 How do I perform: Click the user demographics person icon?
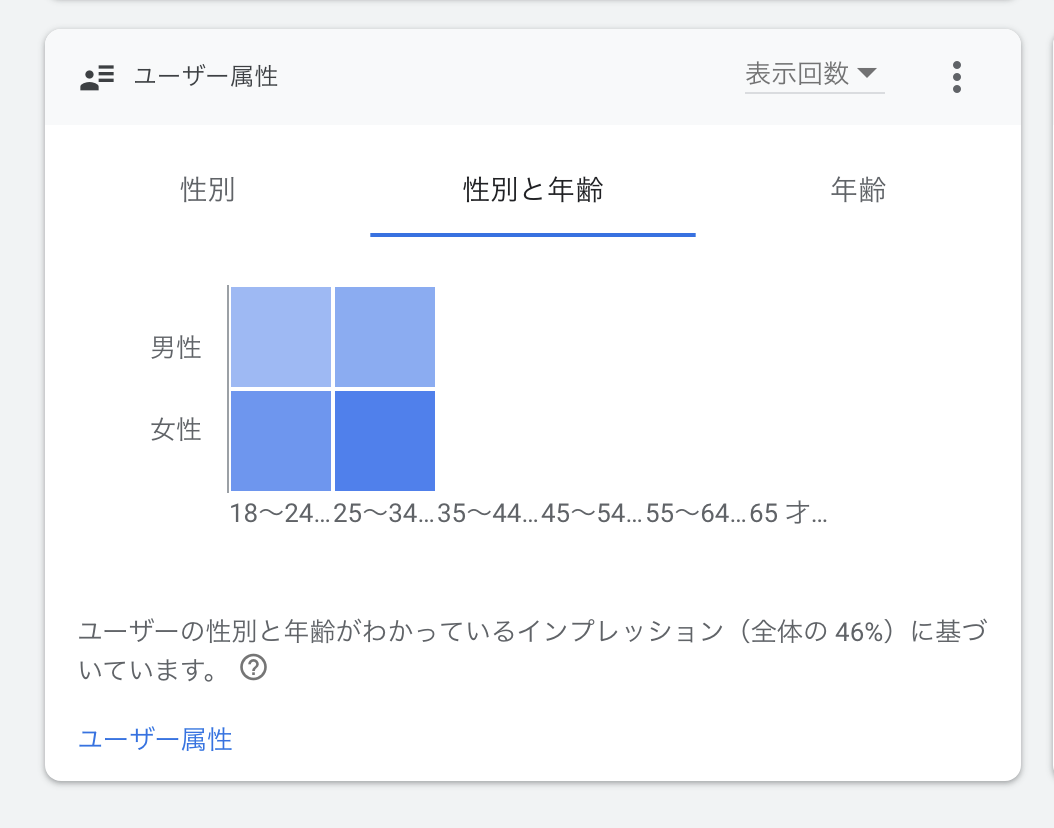[x=97, y=77]
